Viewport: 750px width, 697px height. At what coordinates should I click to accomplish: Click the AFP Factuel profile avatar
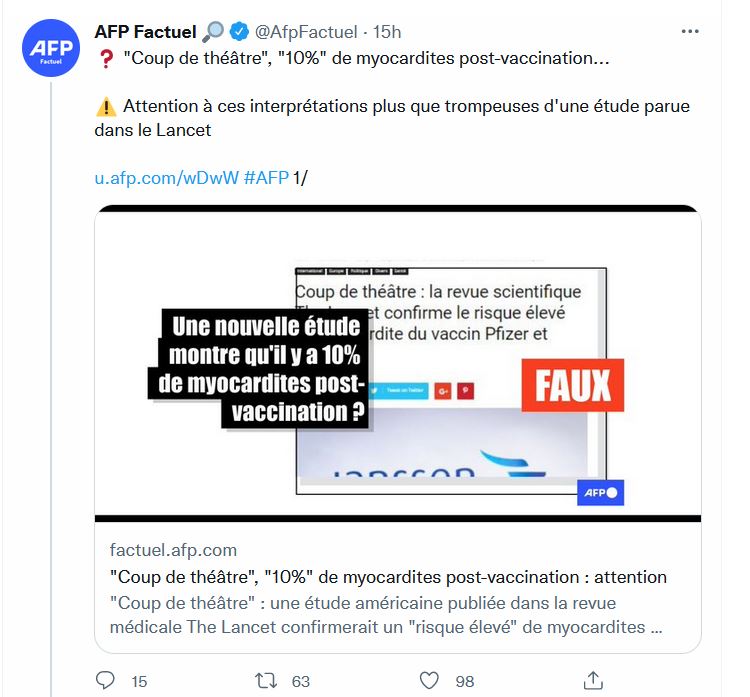48,52
